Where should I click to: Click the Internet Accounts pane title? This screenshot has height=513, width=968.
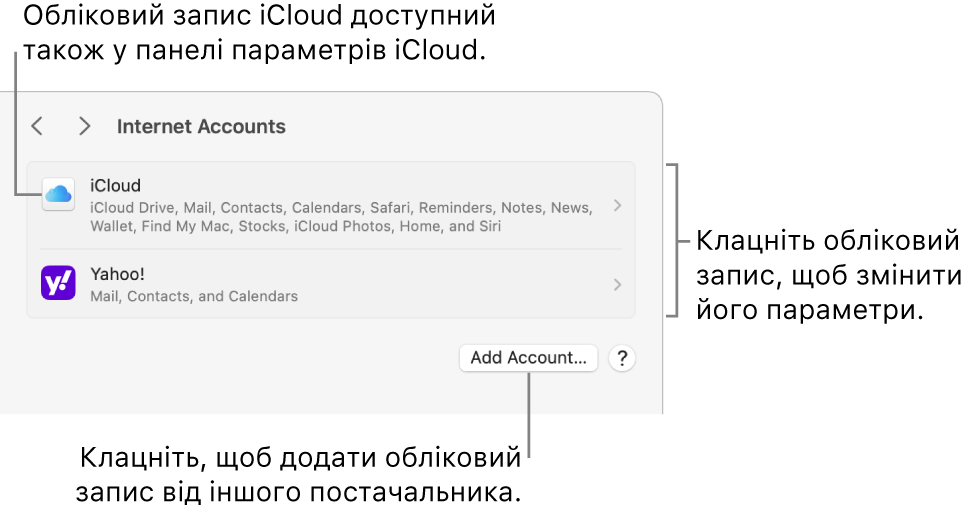[x=201, y=127]
